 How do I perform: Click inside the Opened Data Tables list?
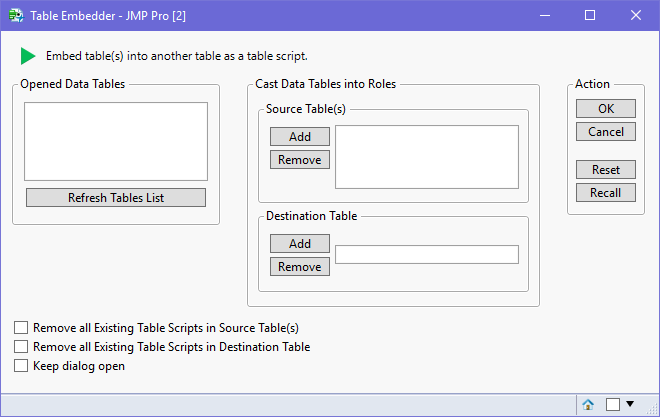[x=116, y=141]
